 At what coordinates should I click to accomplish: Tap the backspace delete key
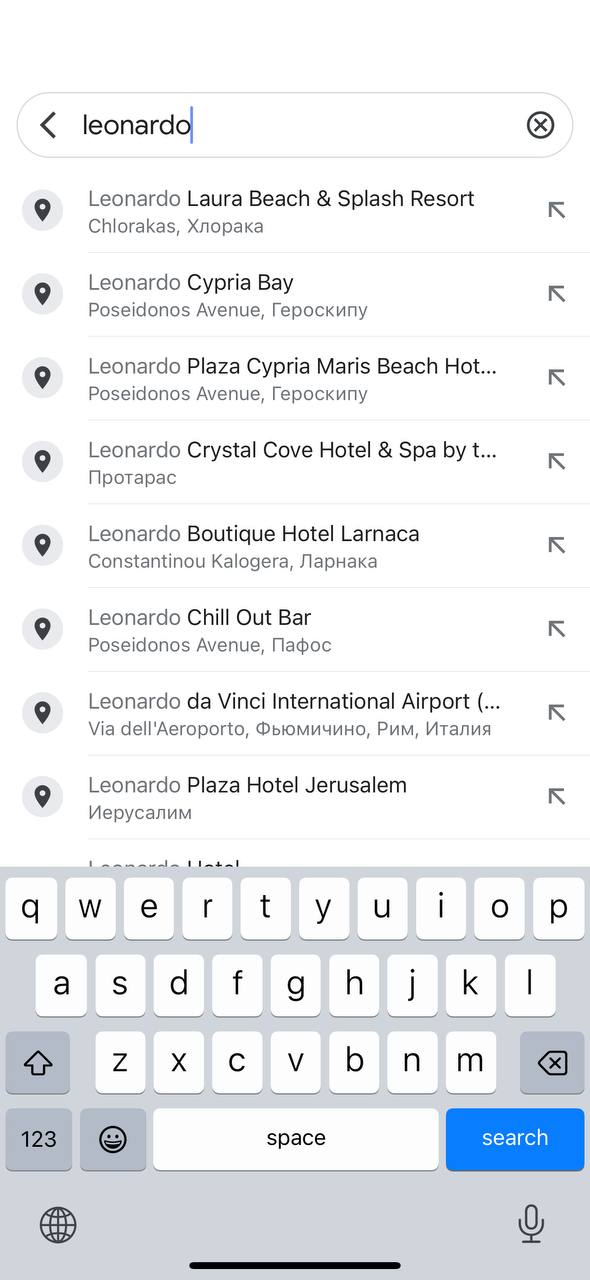[x=552, y=1062]
